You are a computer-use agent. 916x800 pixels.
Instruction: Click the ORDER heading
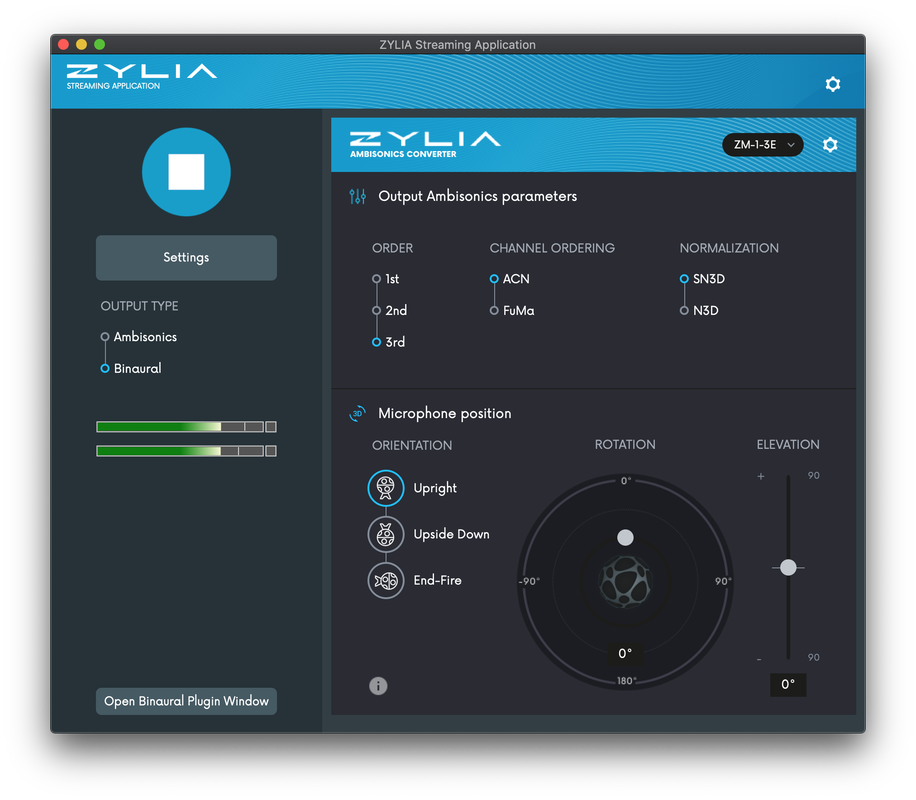(393, 248)
